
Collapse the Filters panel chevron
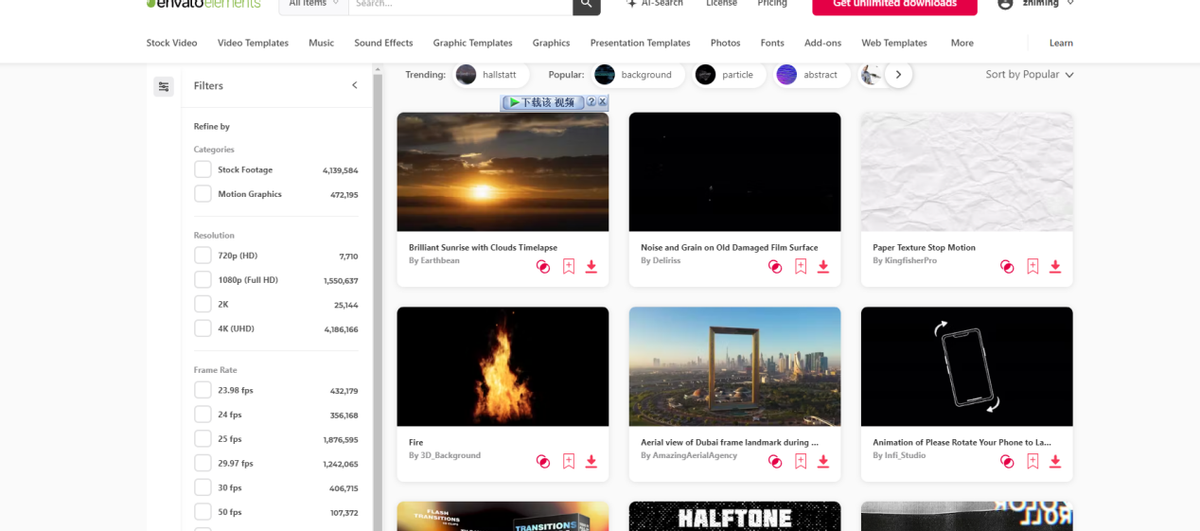(354, 86)
